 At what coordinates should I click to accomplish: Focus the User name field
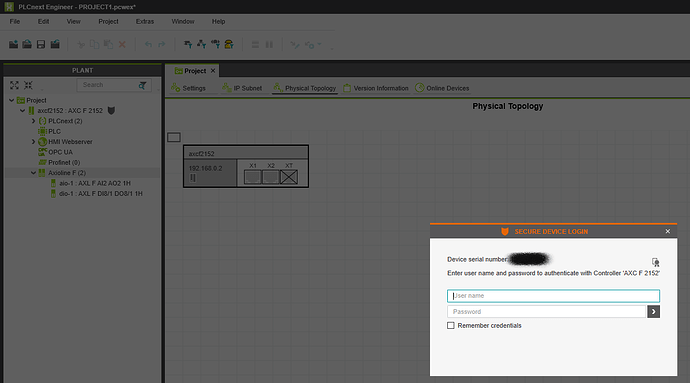click(553, 296)
